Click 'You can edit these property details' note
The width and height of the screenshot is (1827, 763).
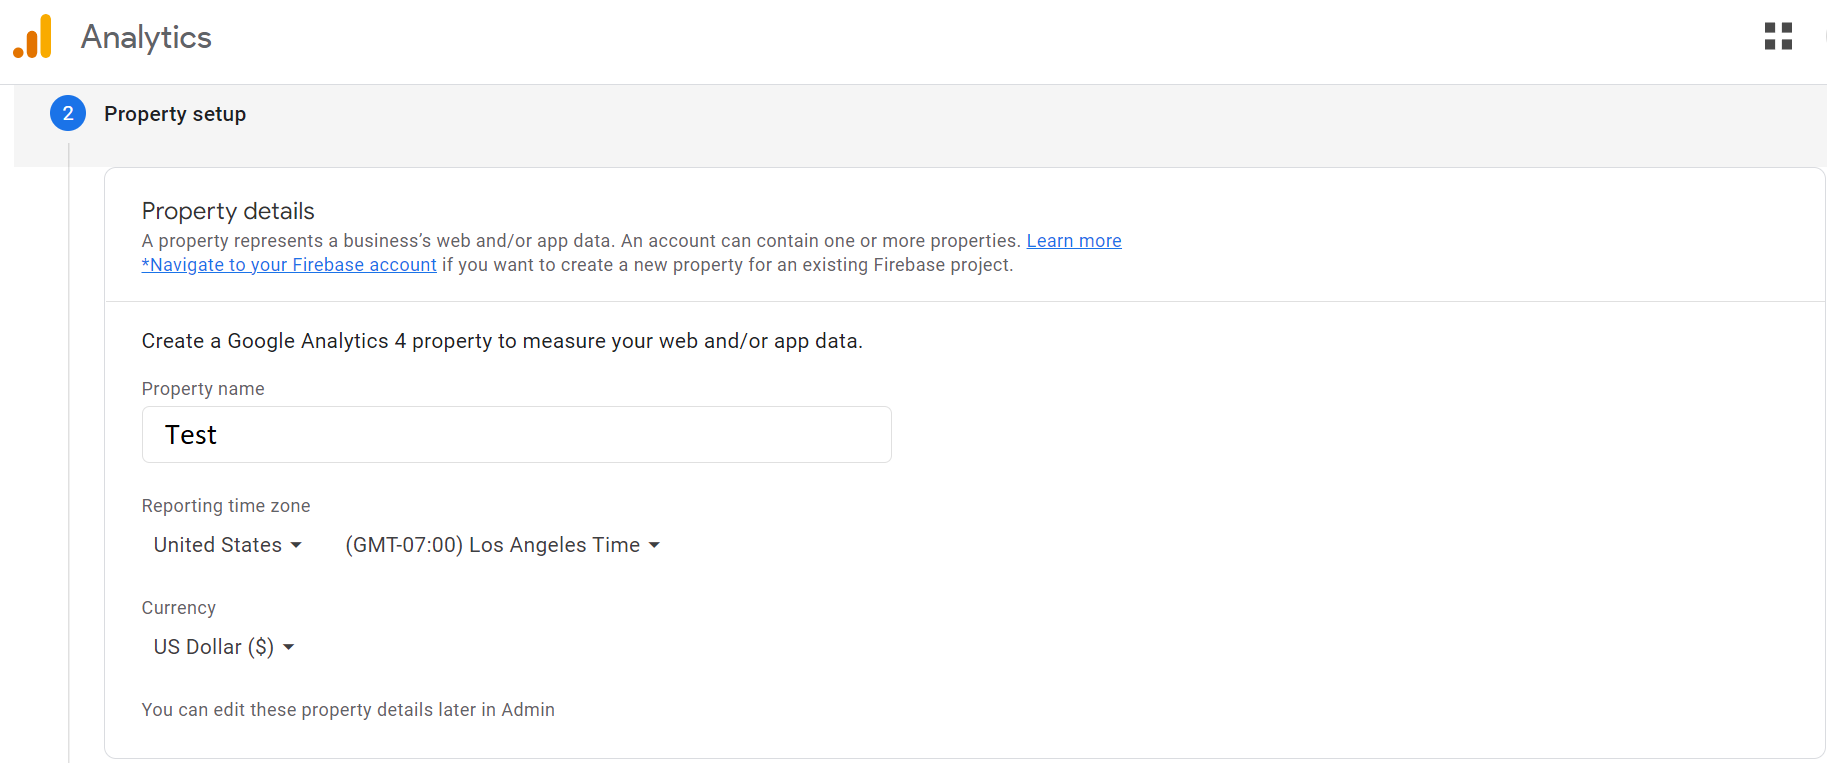348,710
